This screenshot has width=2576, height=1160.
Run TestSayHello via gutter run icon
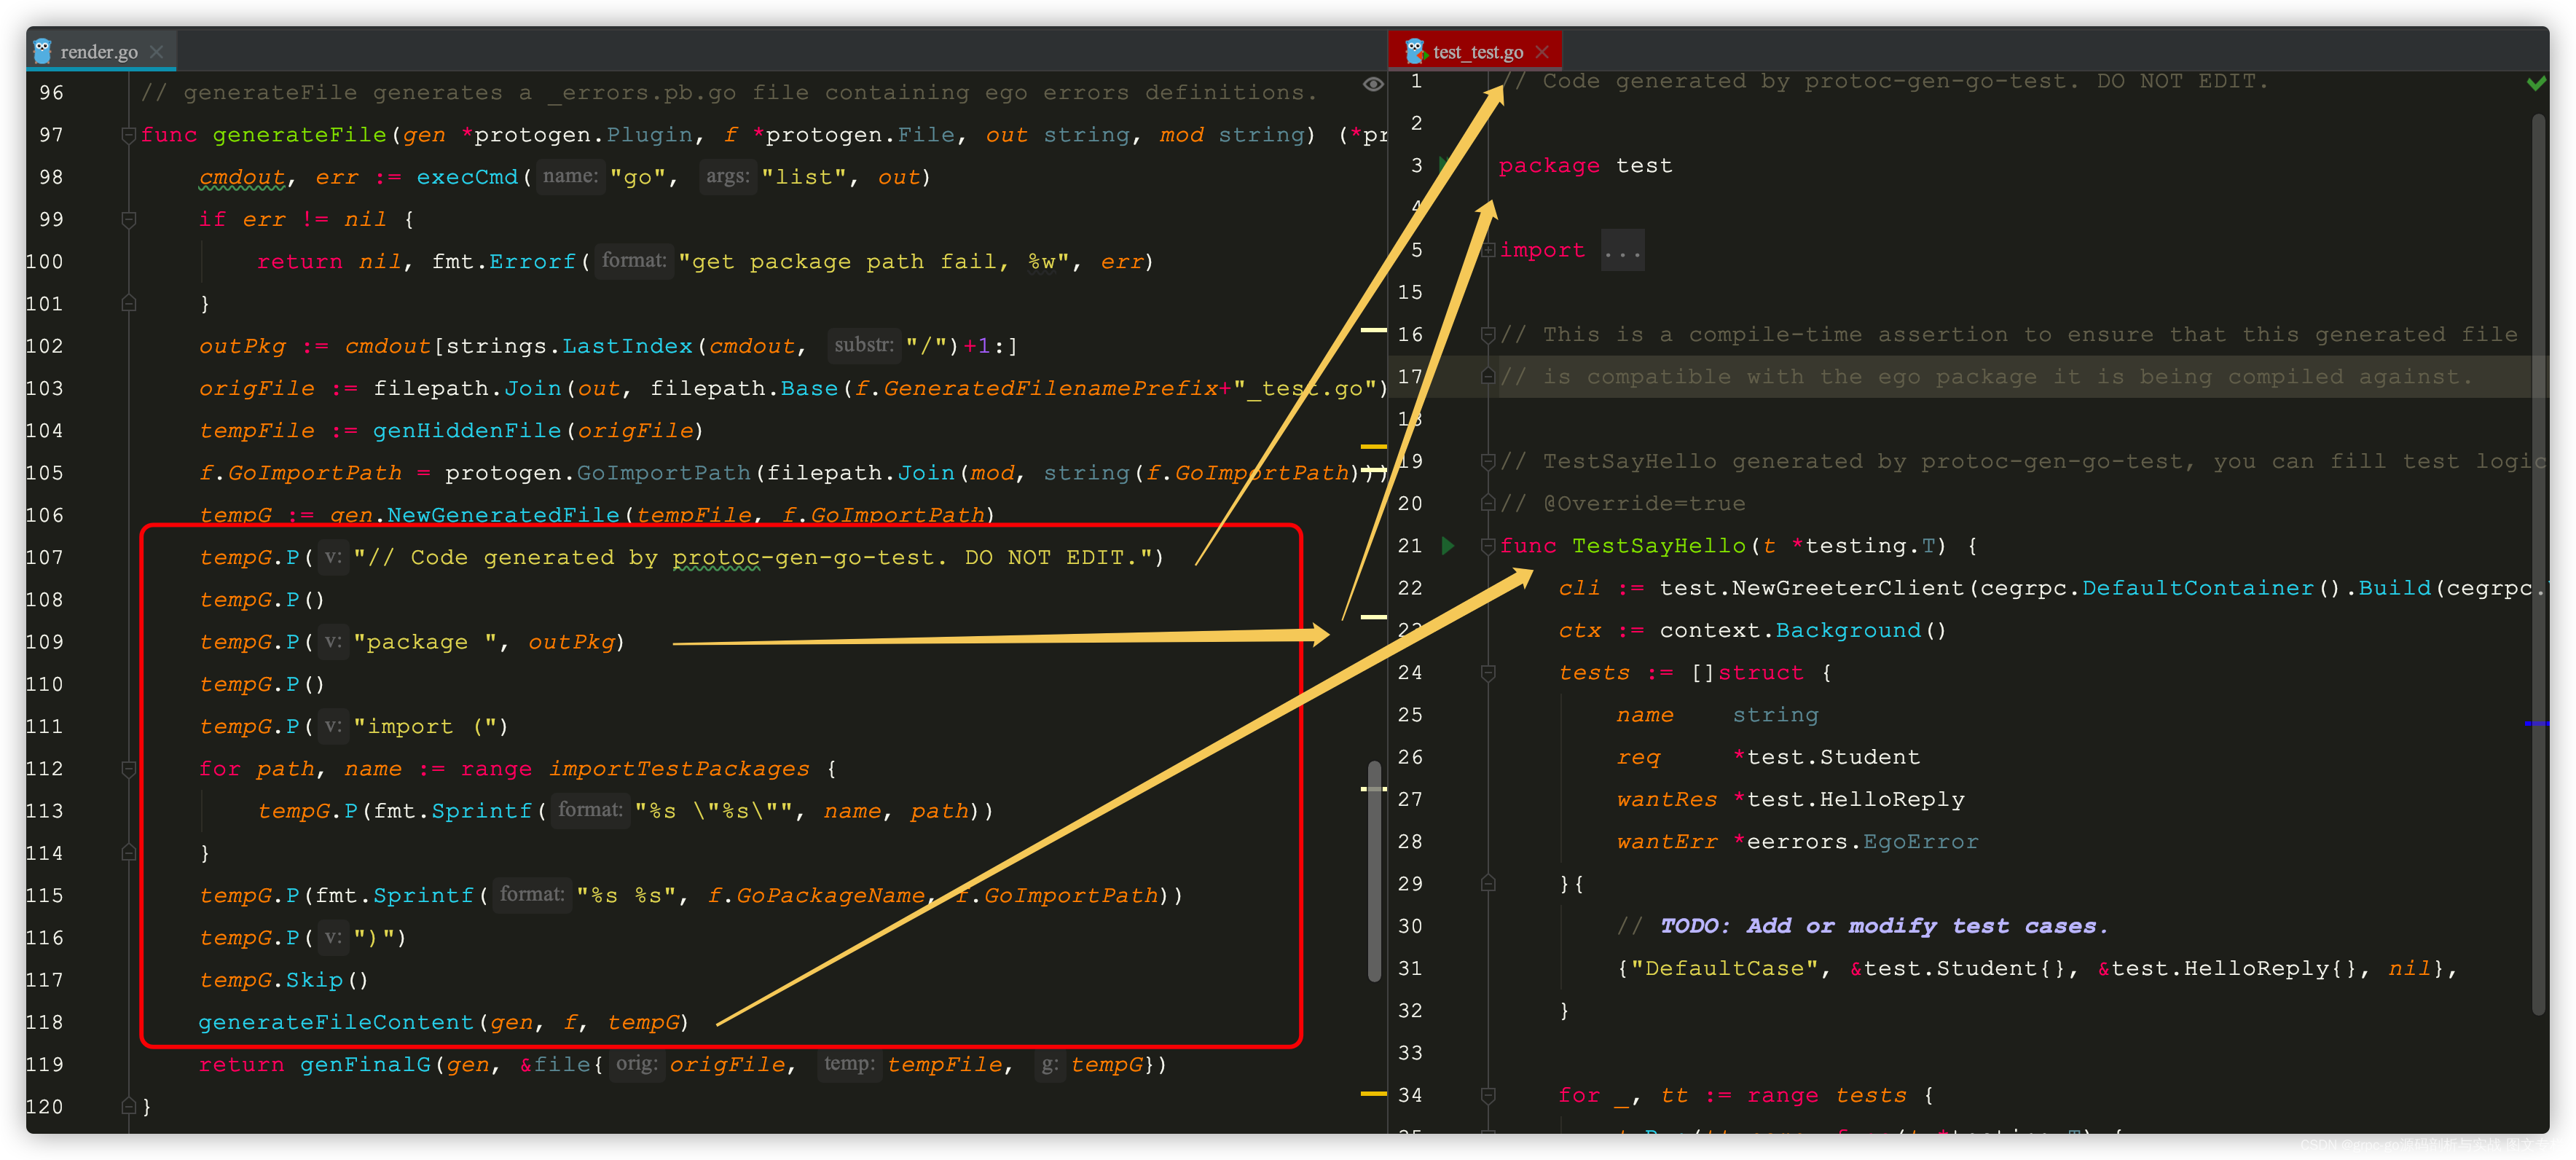coord(1447,546)
